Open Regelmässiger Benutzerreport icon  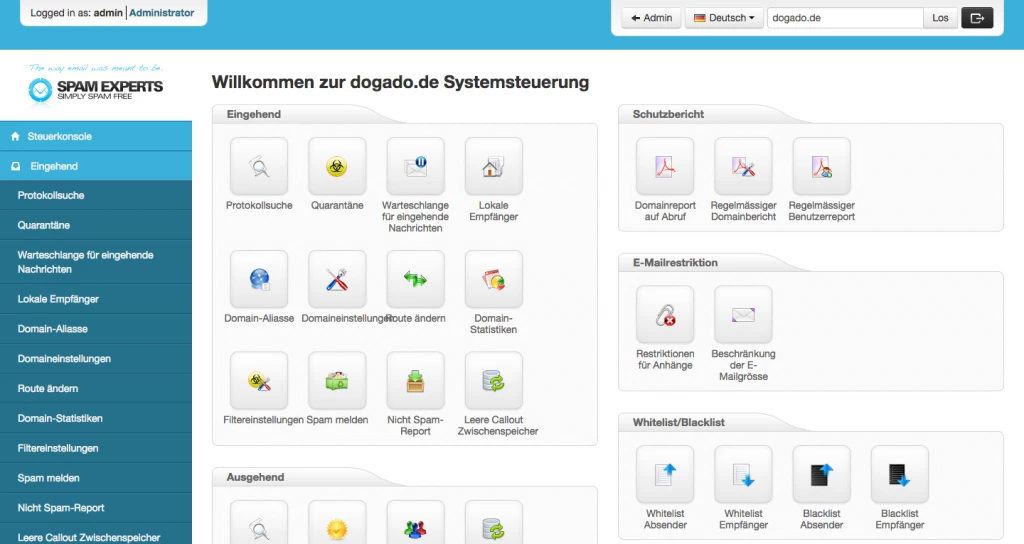[822, 167]
